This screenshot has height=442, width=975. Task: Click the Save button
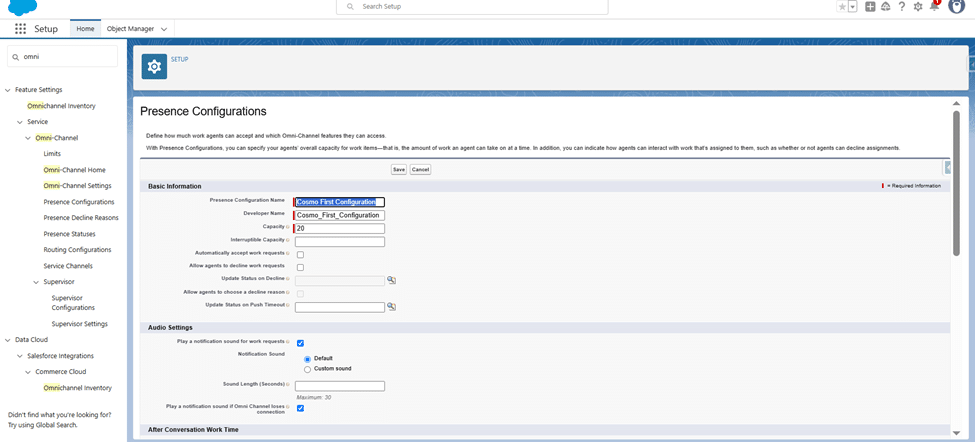tap(399, 170)
